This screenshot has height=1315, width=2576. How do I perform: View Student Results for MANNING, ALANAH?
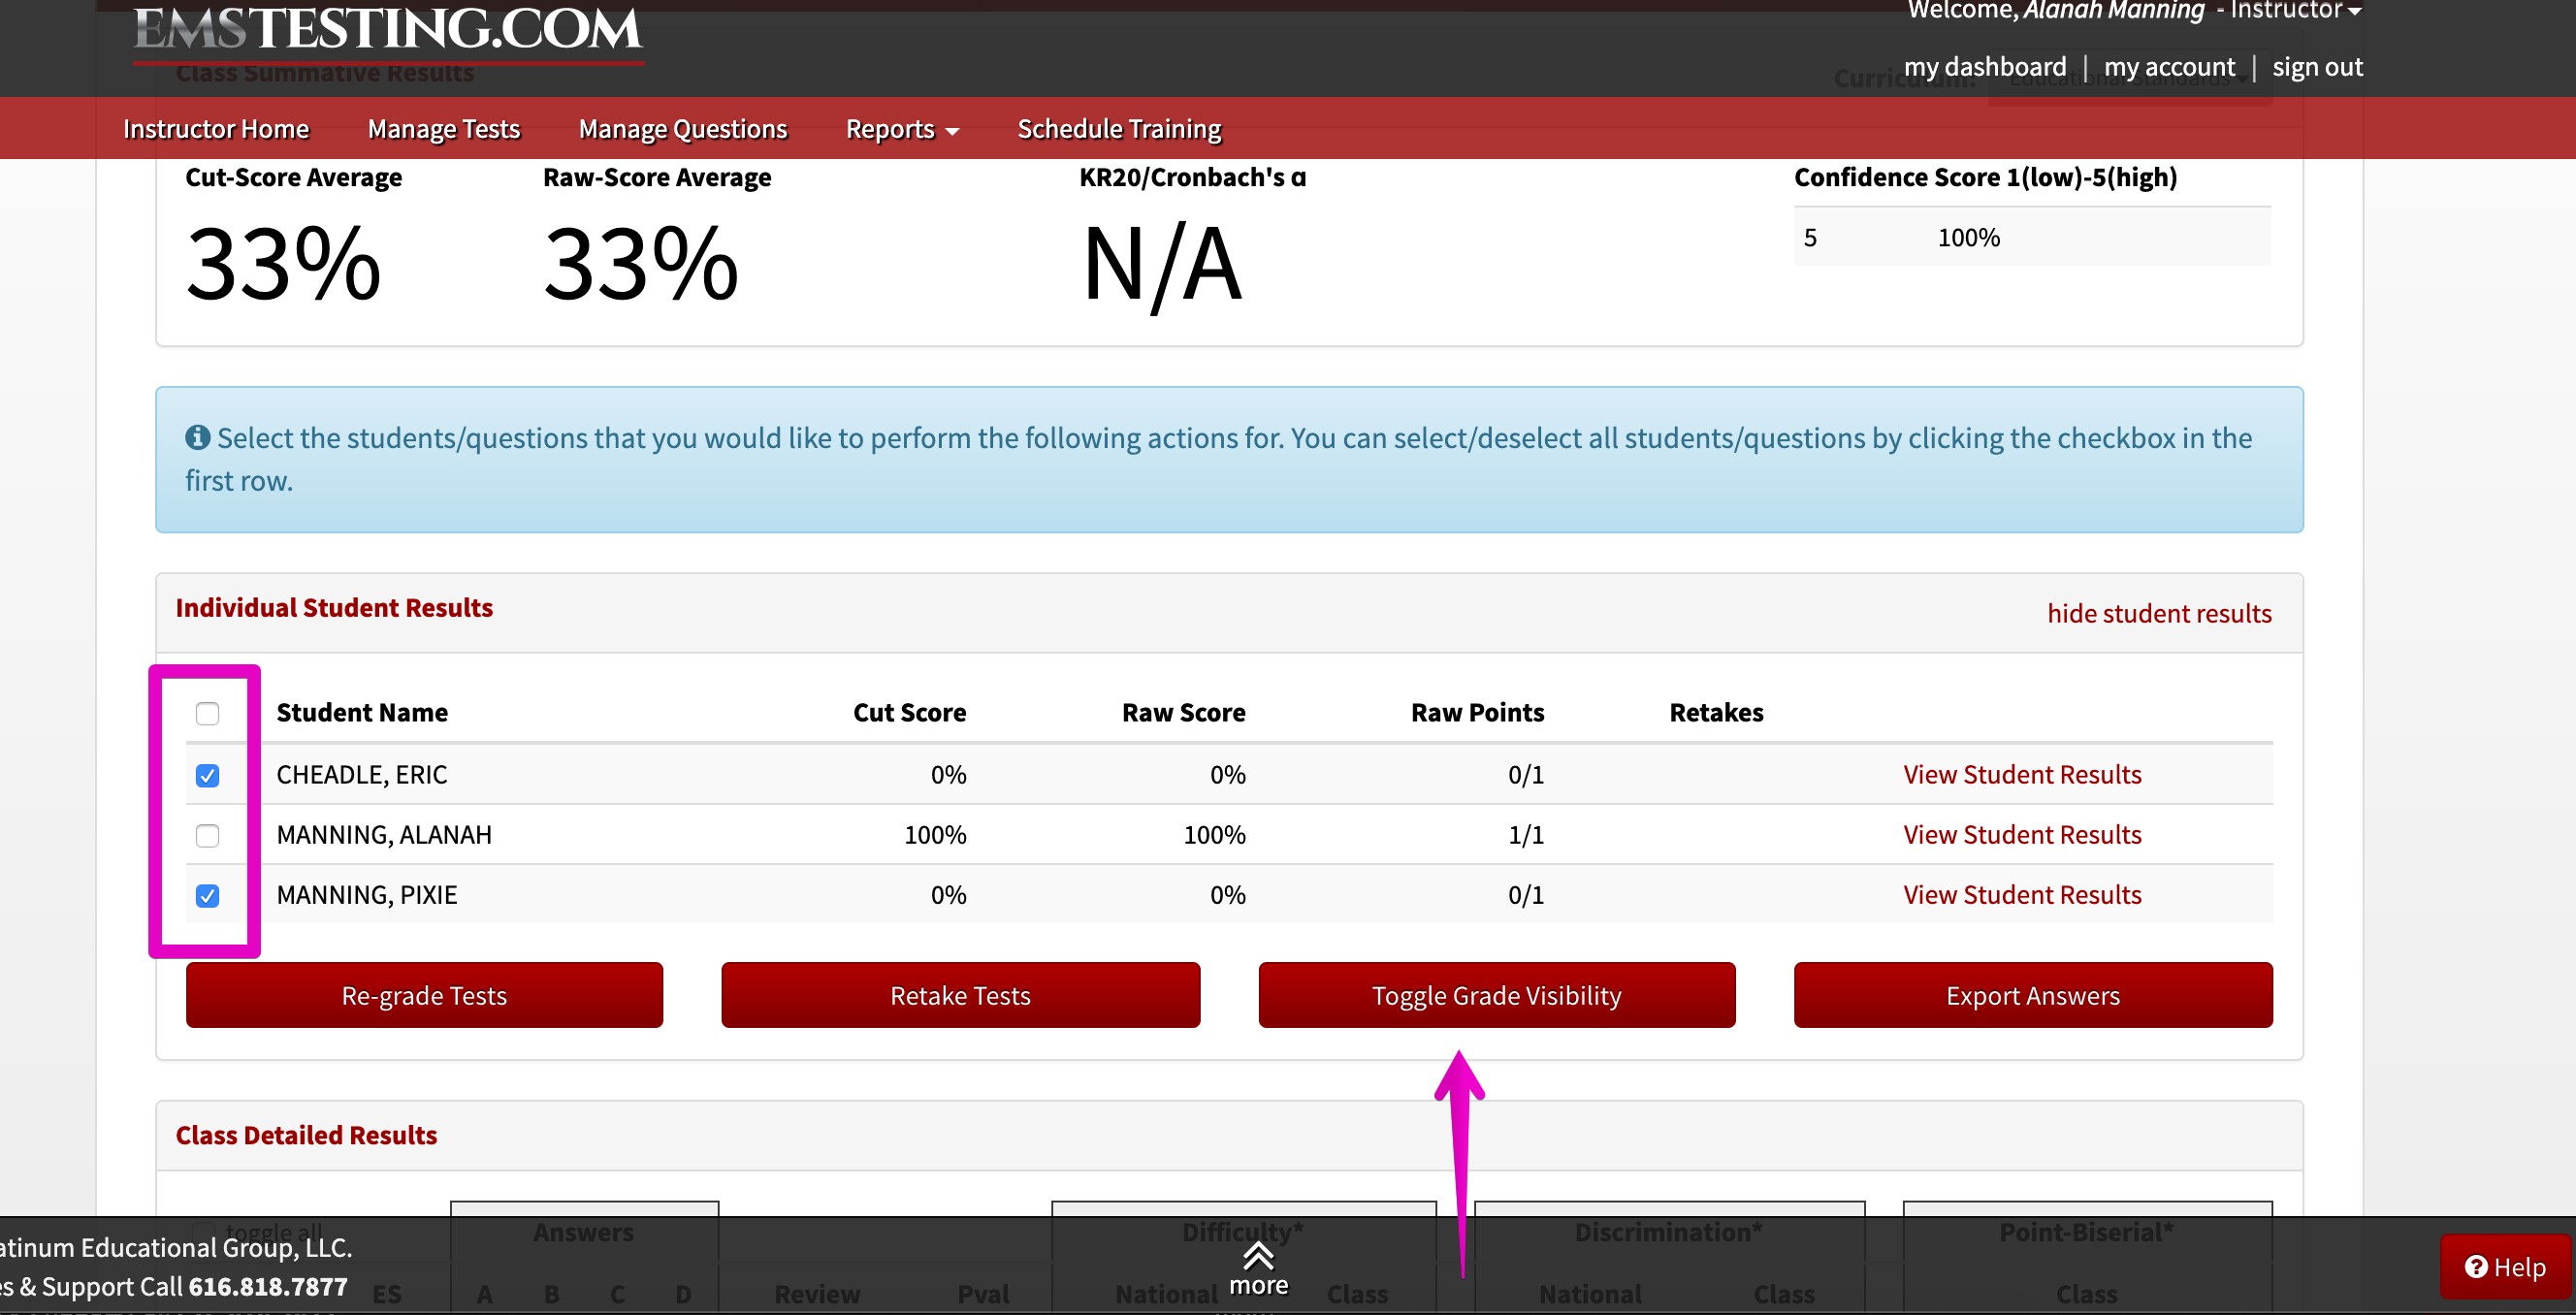coord(2022,834)
